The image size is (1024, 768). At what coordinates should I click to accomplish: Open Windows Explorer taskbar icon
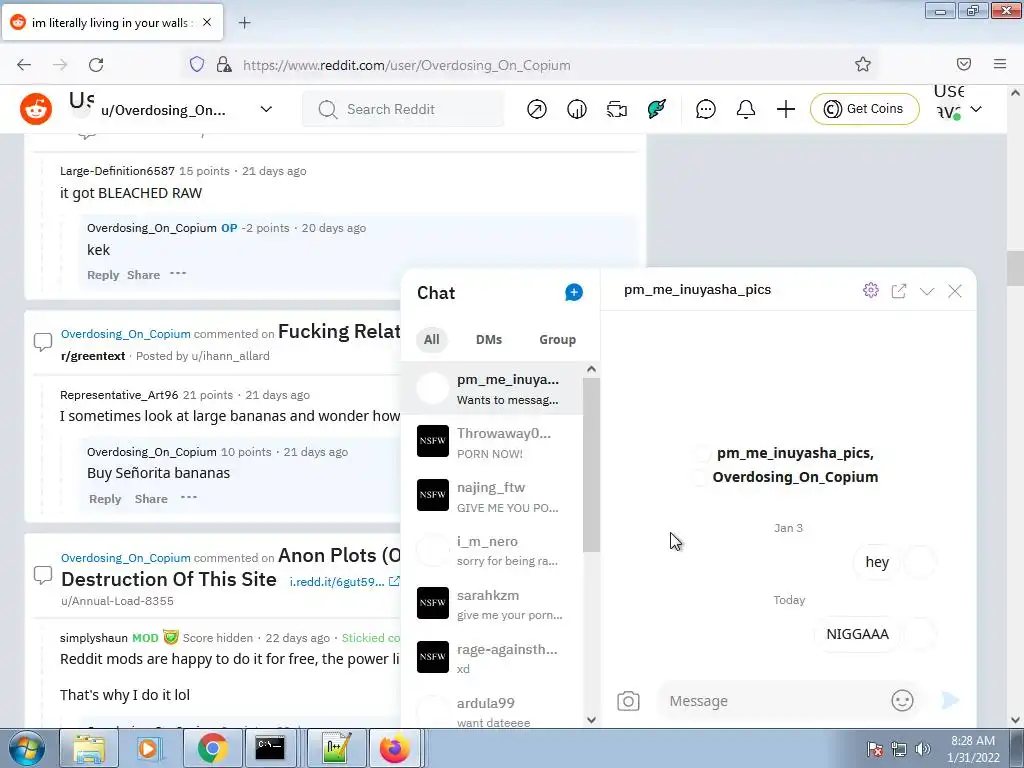click(89, 748)
